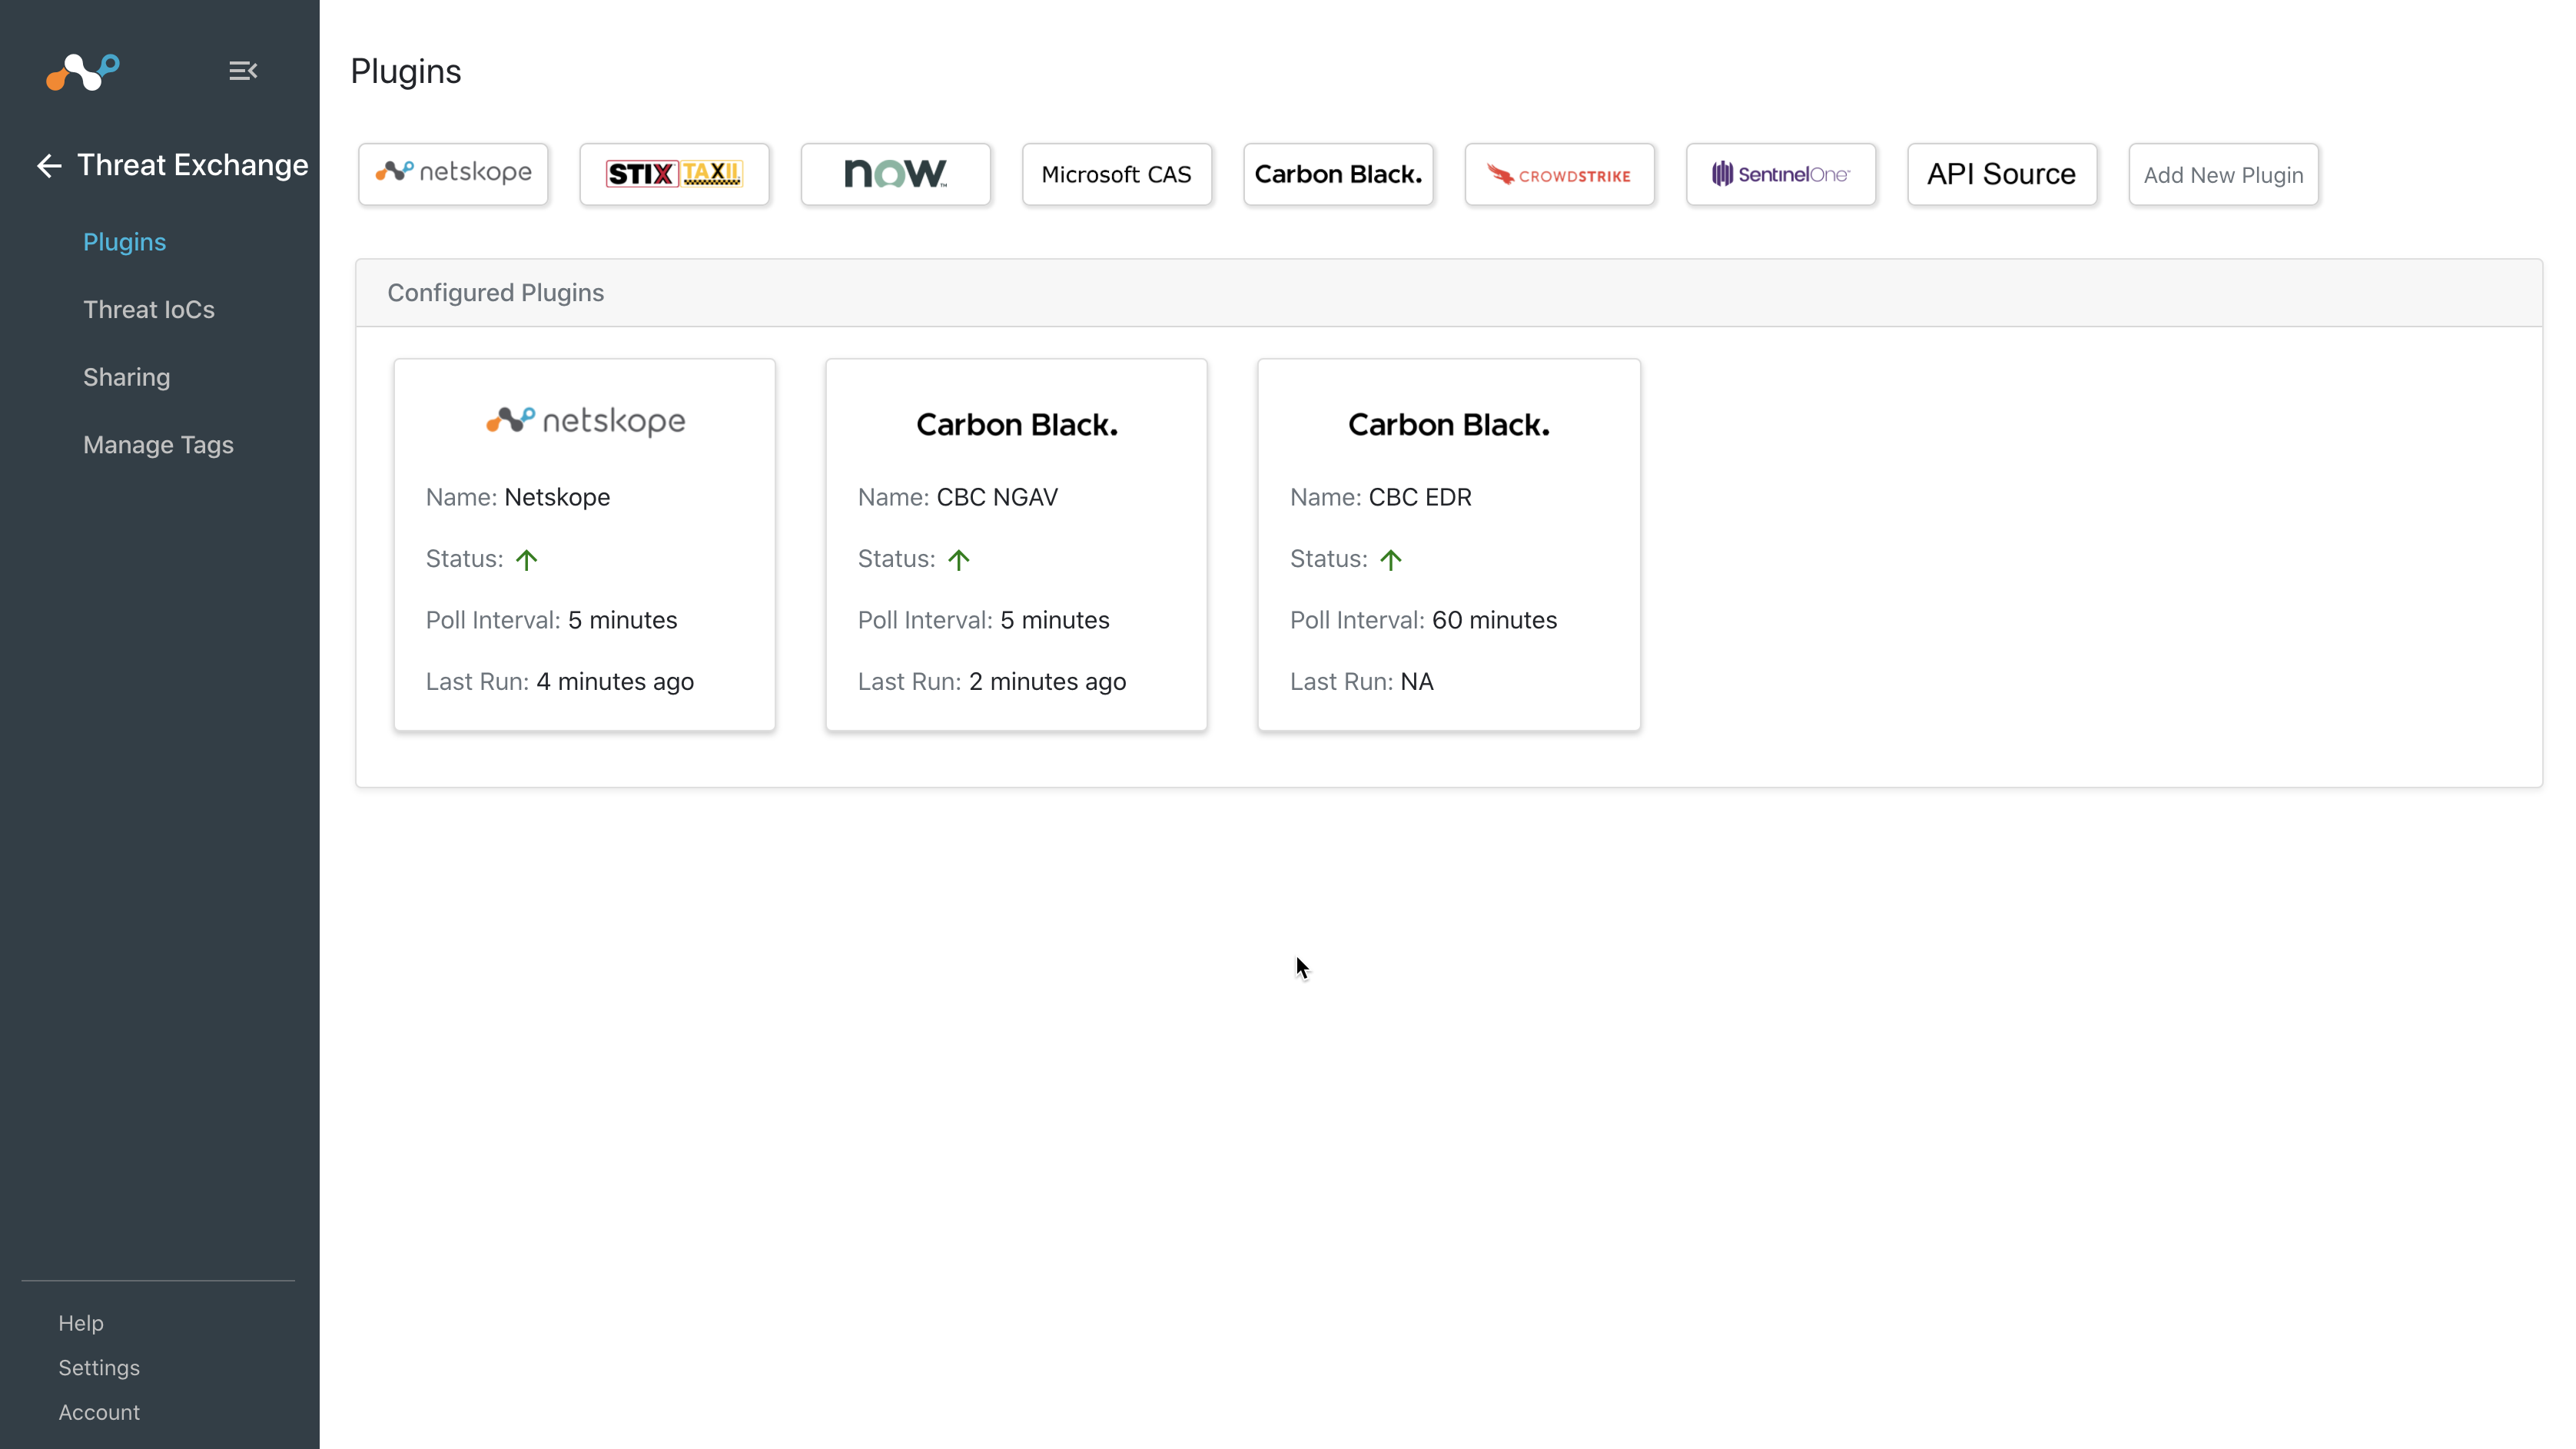Open the configured Netskope plugin card logo

pos(585,421)
